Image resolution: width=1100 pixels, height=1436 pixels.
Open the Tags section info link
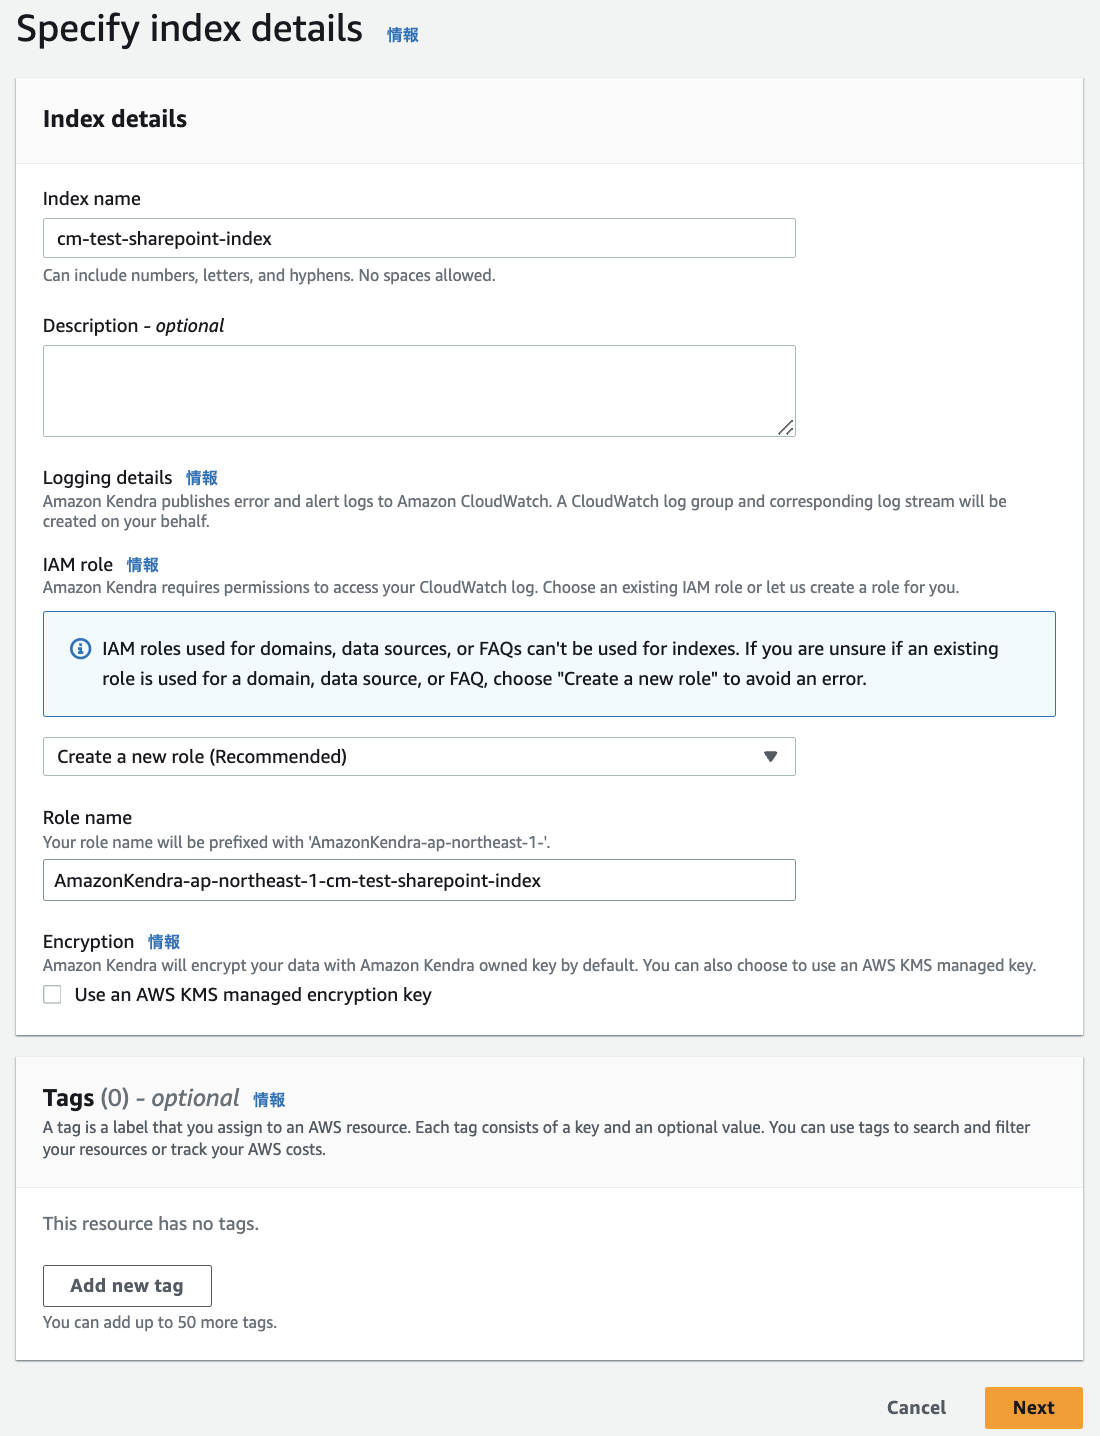(268, 1098)
